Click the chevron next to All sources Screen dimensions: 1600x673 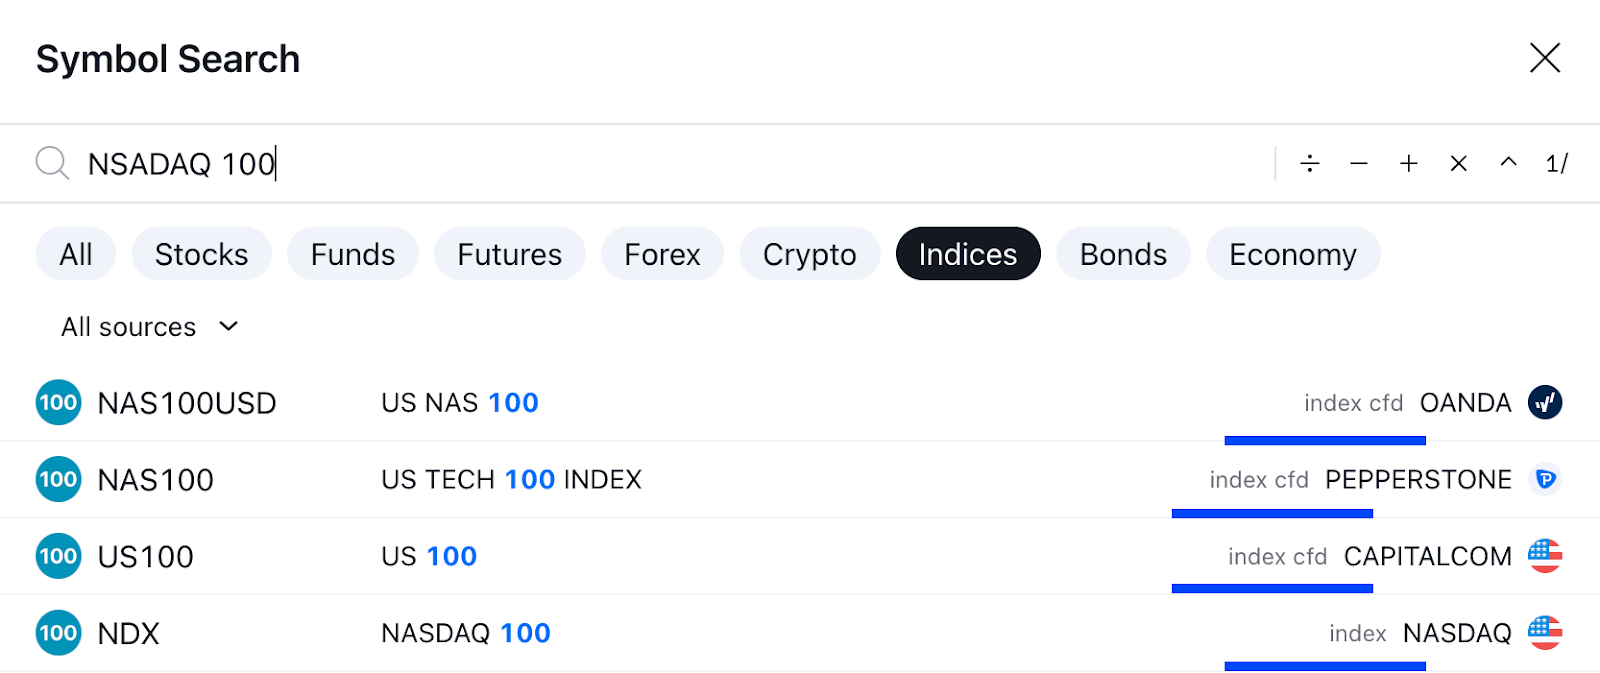point(229,326)
